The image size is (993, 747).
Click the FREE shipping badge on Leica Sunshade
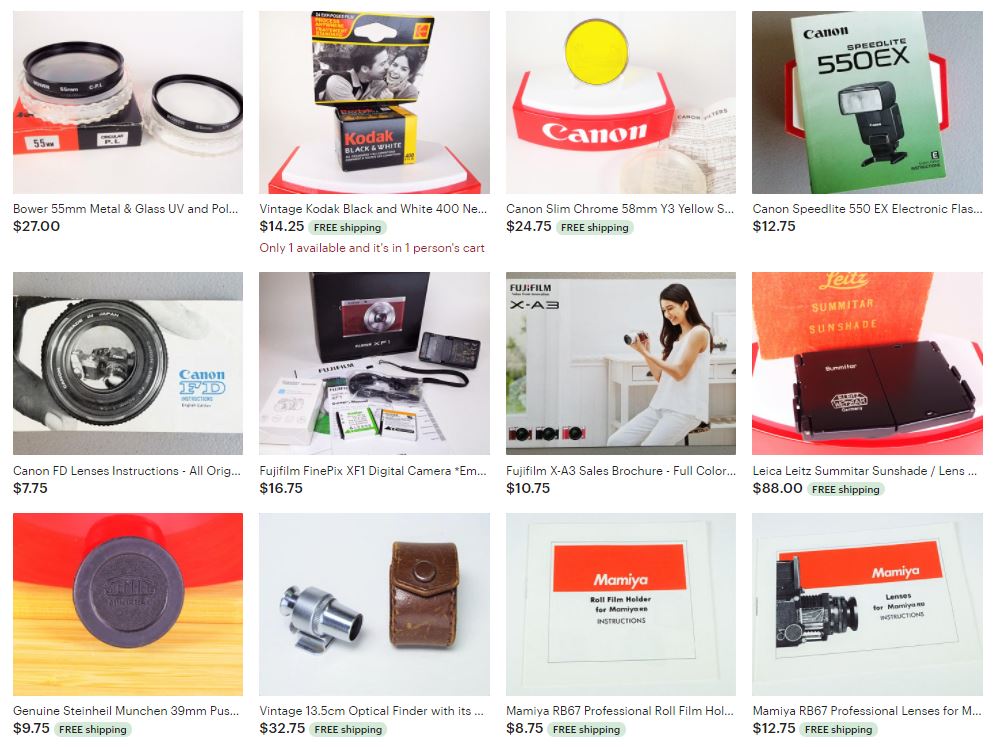845,489
